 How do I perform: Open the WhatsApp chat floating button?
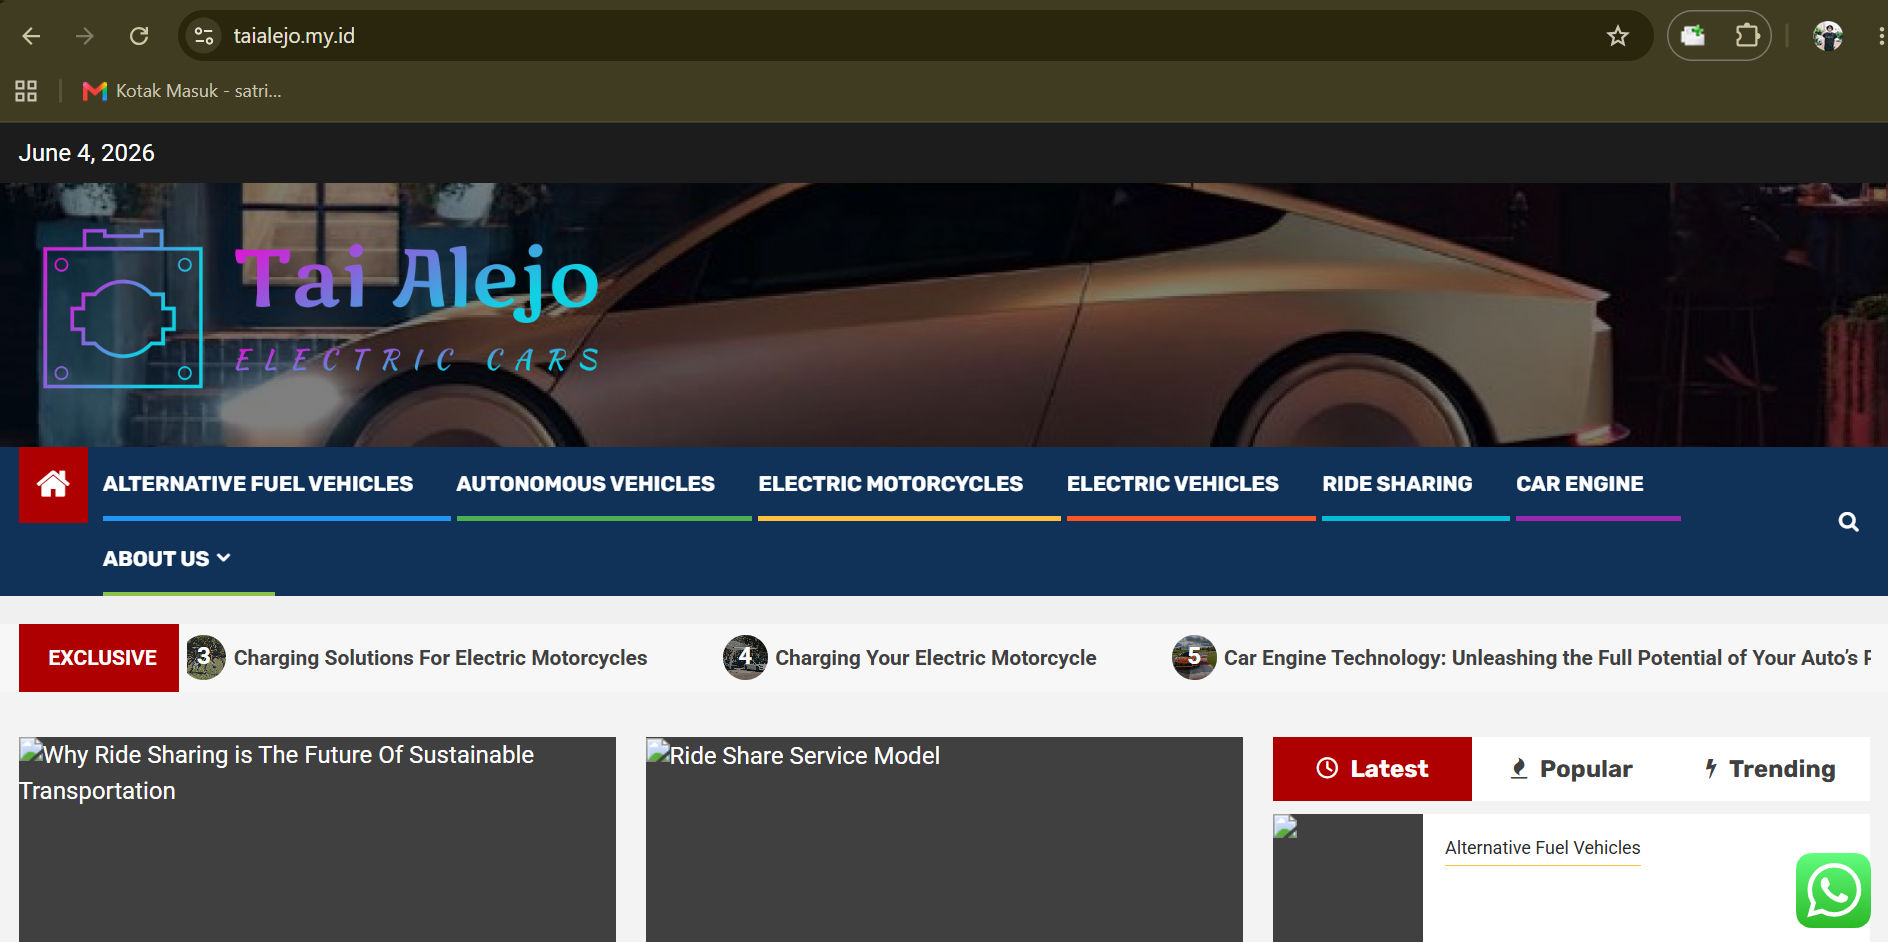tap(1833, 890)
